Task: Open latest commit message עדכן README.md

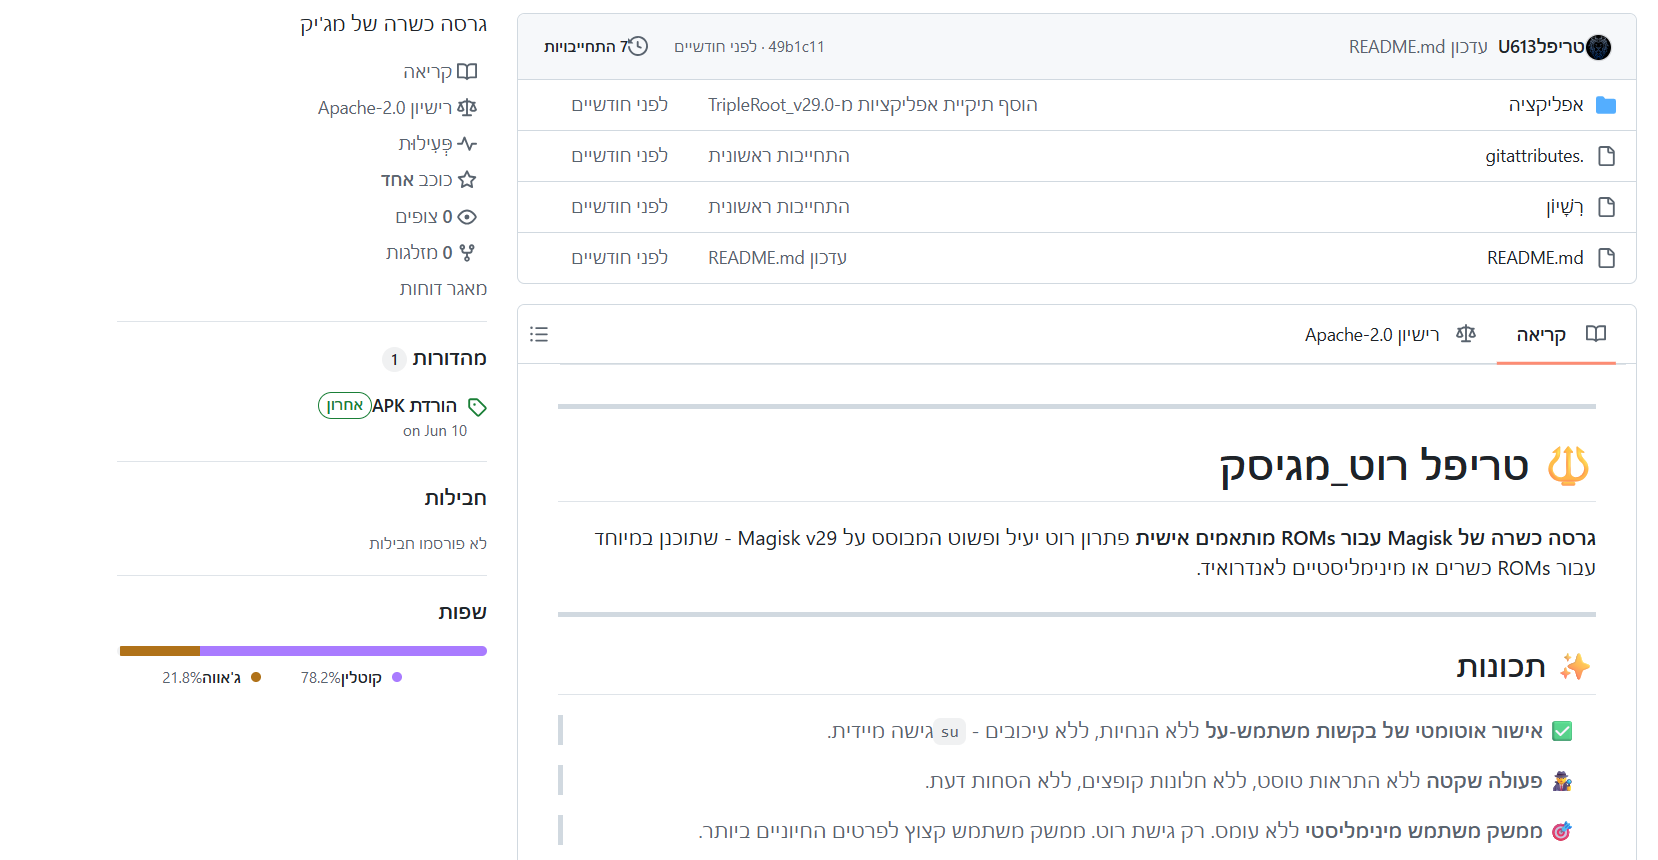Action: click(x=1418, y=47)
